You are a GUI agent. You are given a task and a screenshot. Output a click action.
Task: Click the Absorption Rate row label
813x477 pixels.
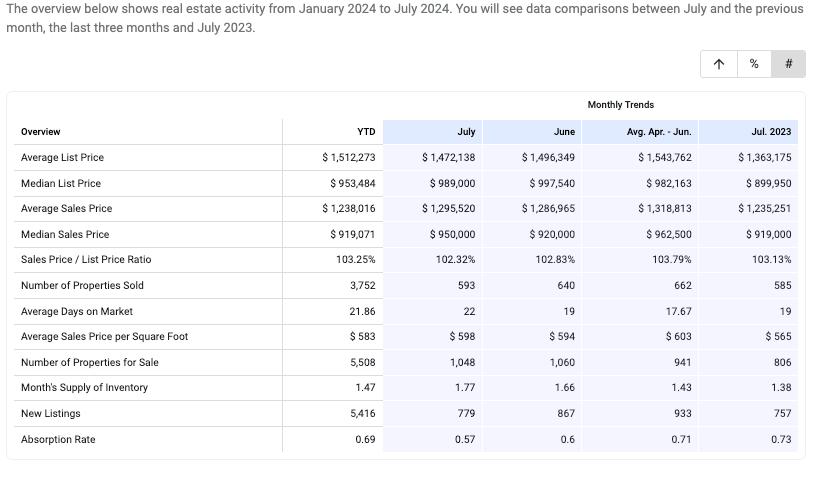58,440
